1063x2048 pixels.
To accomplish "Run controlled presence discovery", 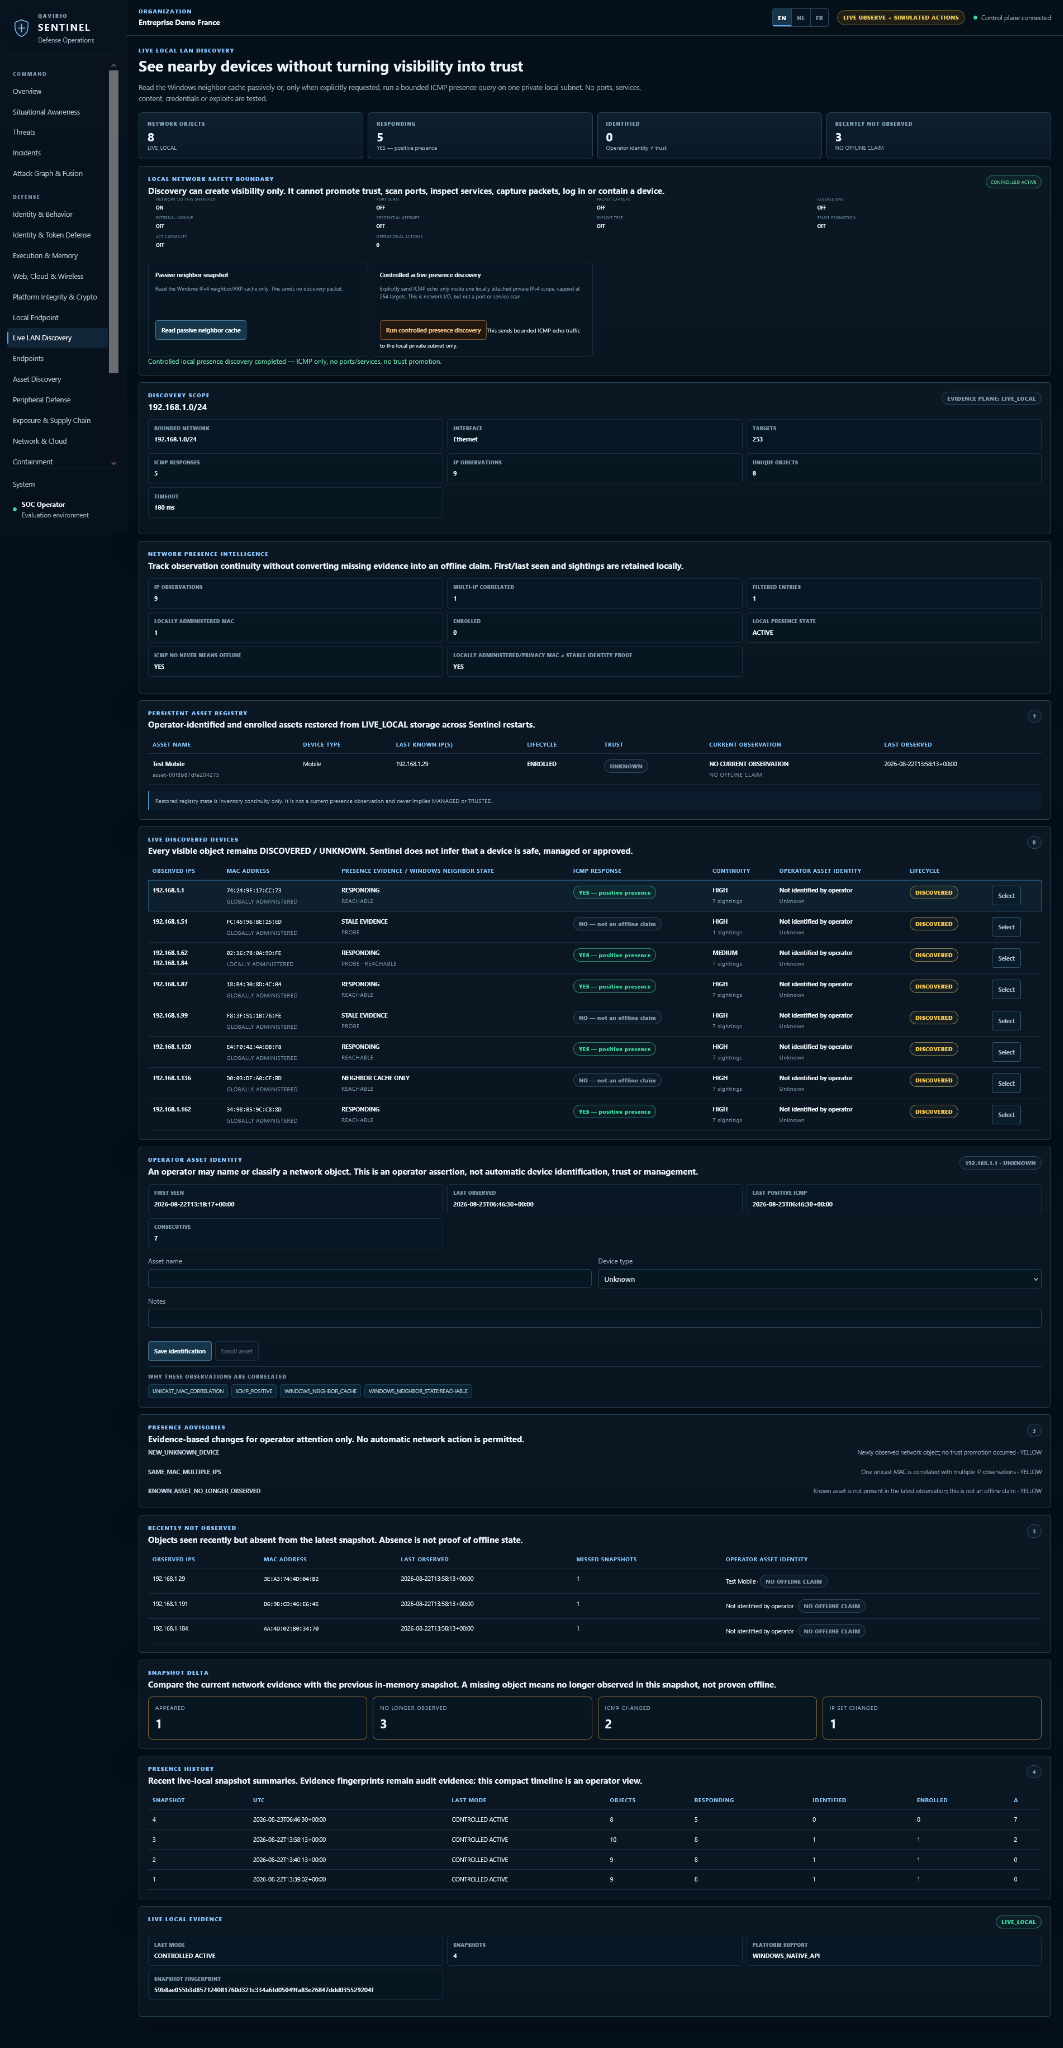I will pyautogui.click(x=433, y=330).
